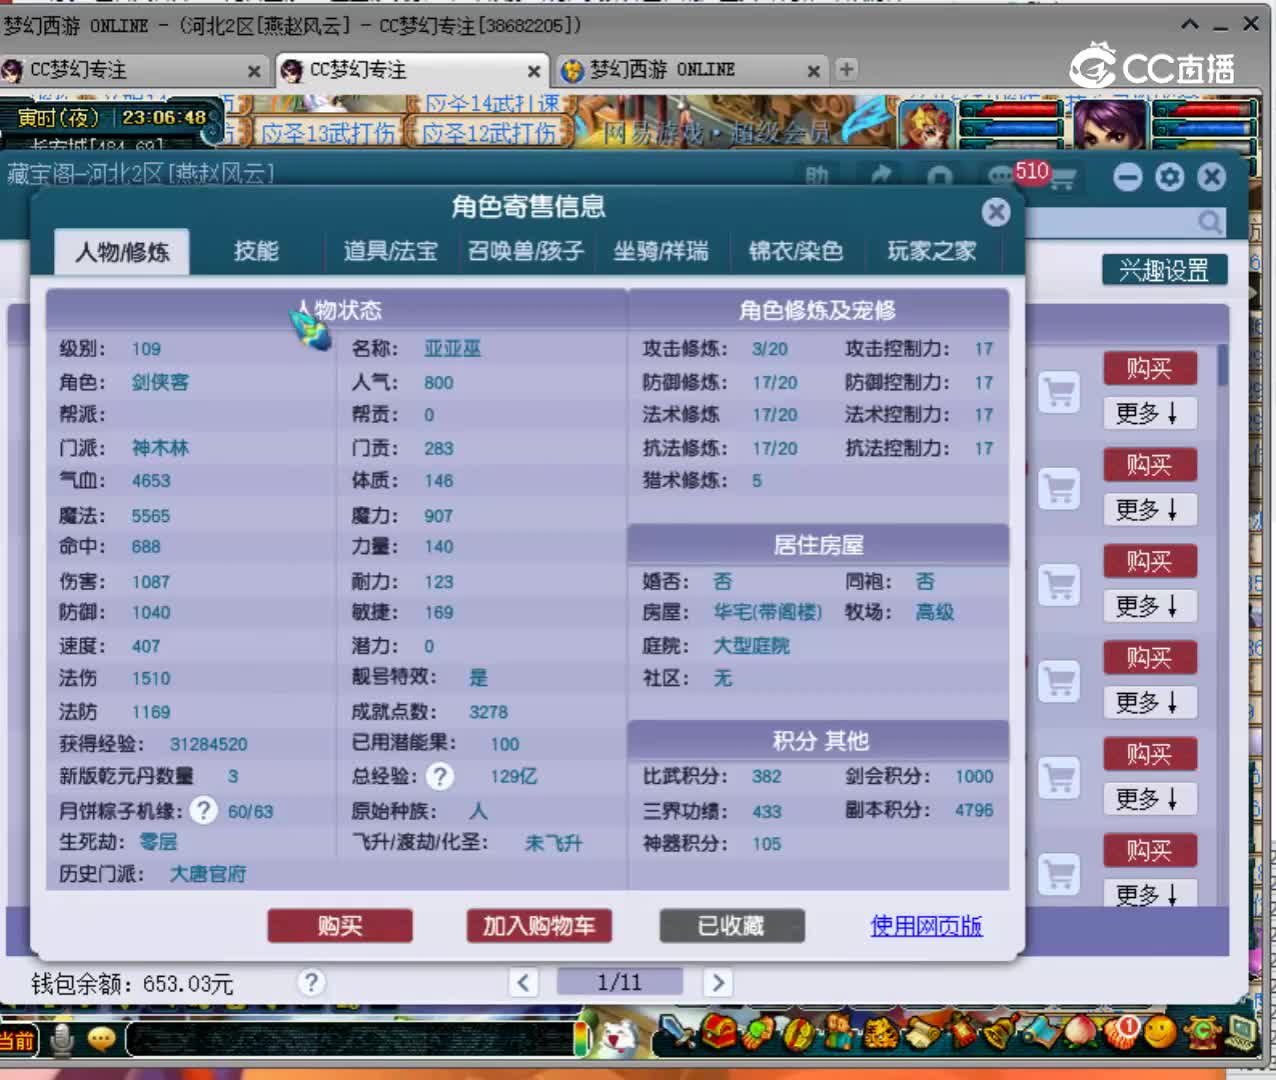Click 购买 button on third listing row

[1150, 561]
